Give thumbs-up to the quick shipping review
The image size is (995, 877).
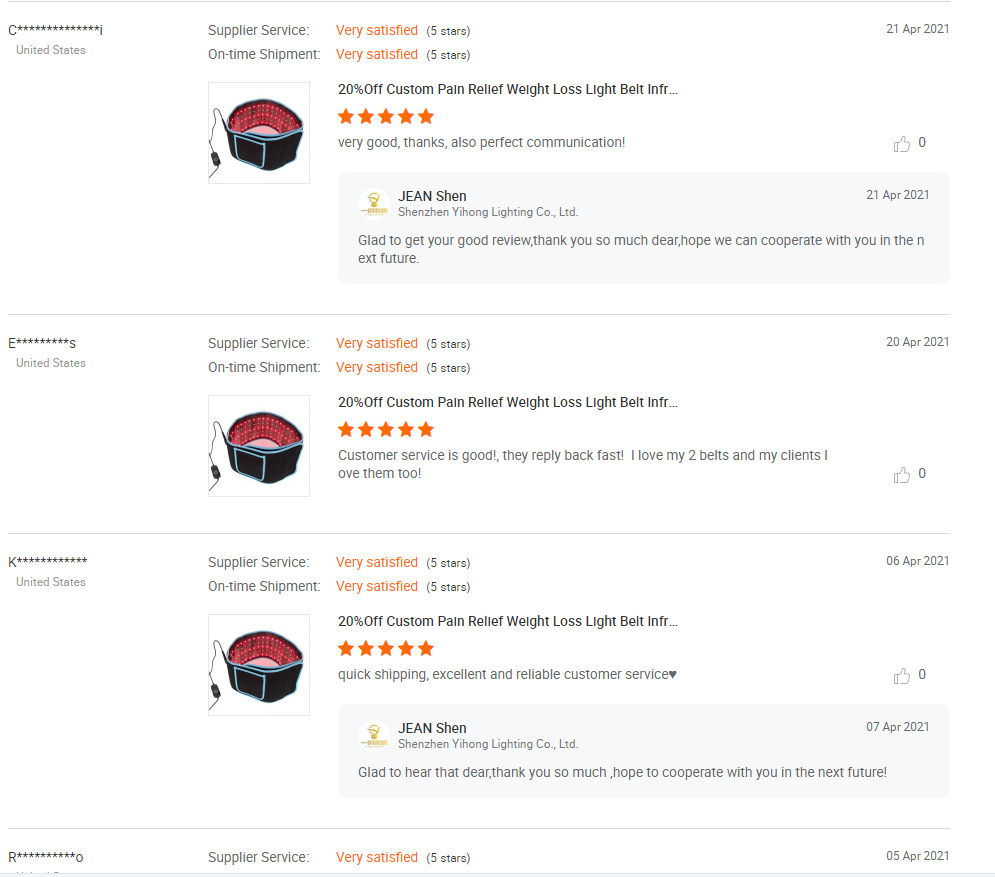pyautogui.click(x=901, y=676)
